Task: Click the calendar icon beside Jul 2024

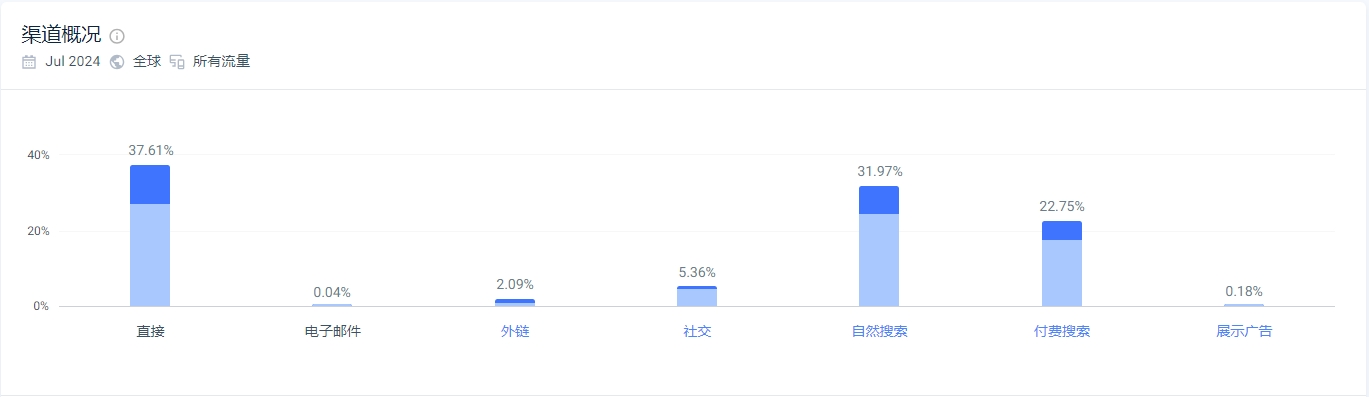Action: tap(29, 61)
